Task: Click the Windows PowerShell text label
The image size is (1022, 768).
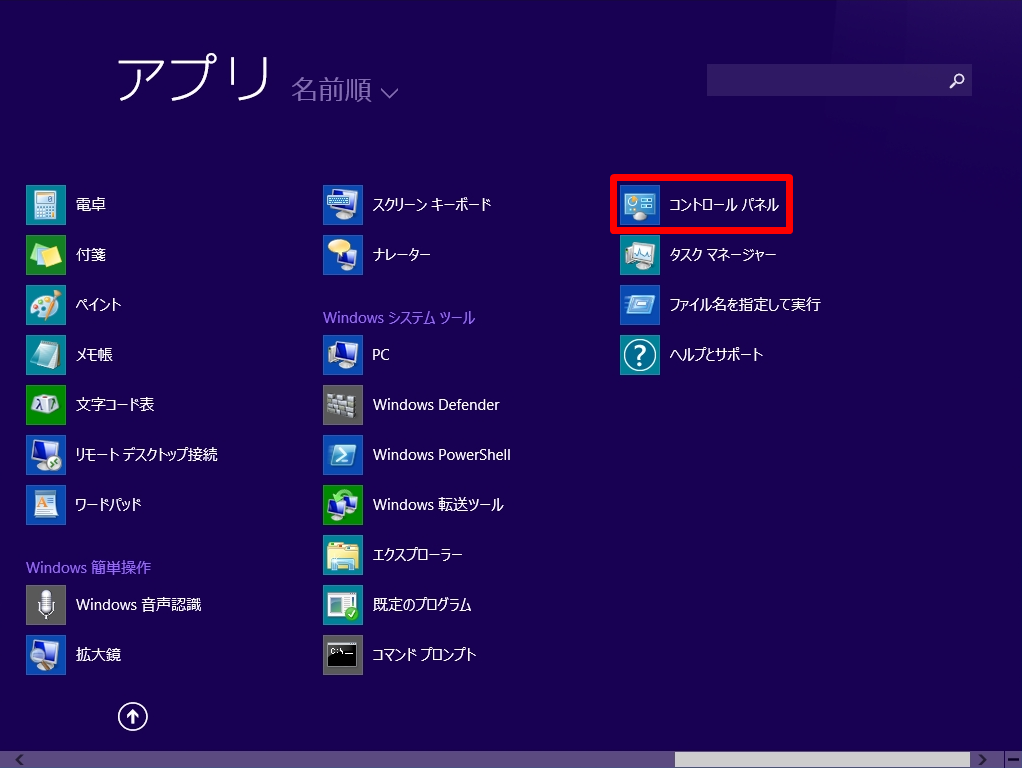Action: [x=441, y=454]
